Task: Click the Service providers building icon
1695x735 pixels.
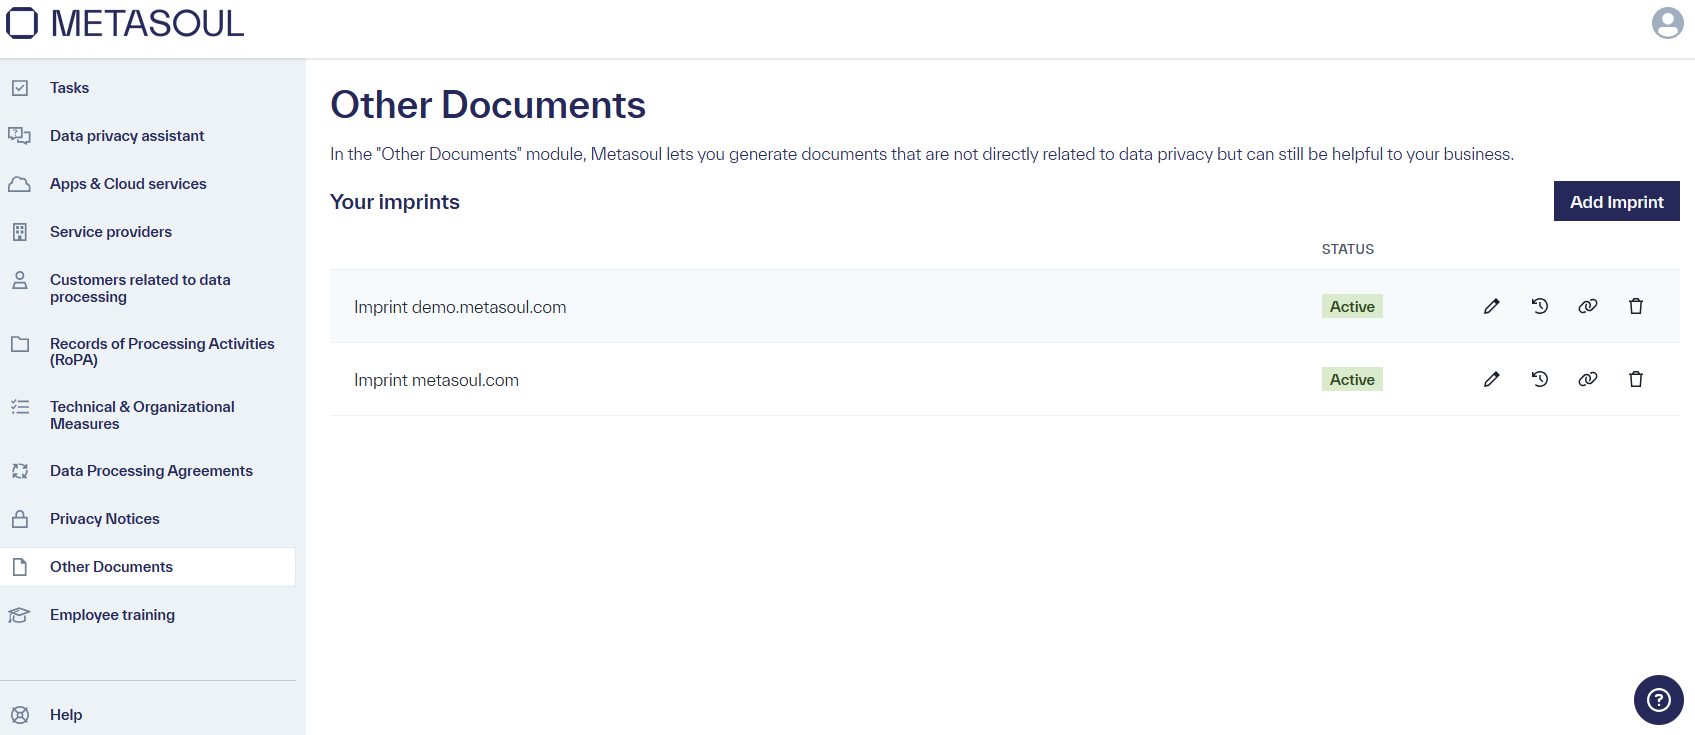Action: [20, 232]
